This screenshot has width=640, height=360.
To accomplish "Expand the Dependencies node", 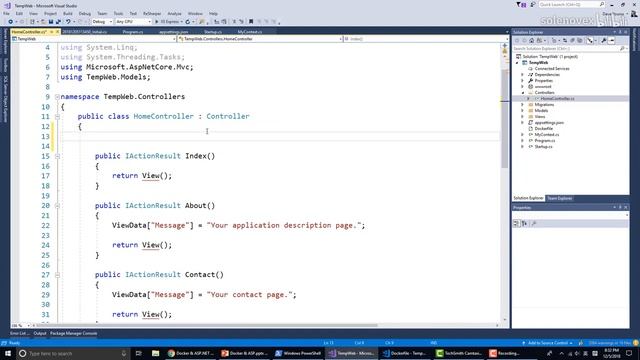I will pyautogui.click(x=522, y=75).
